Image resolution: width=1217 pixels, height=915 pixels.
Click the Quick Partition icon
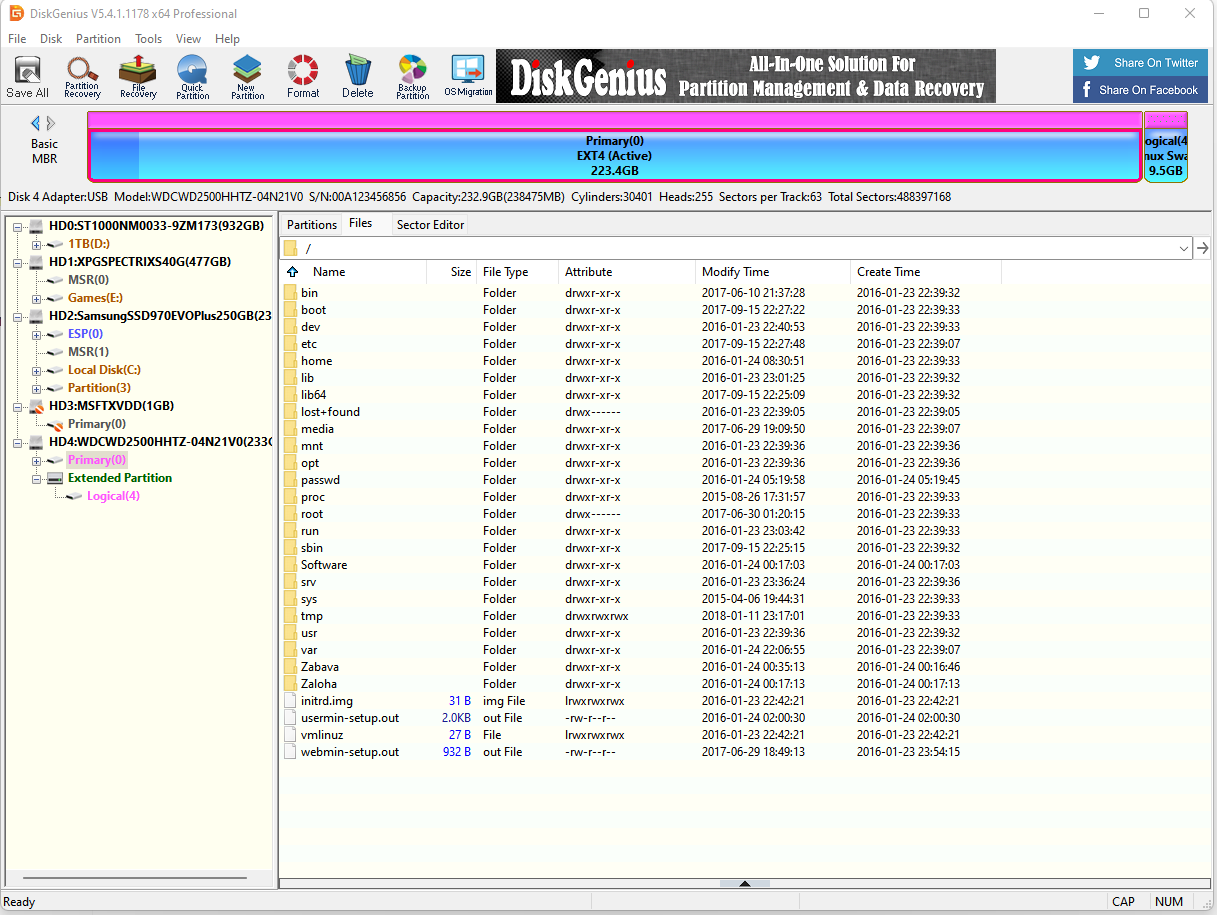(193, 76)
